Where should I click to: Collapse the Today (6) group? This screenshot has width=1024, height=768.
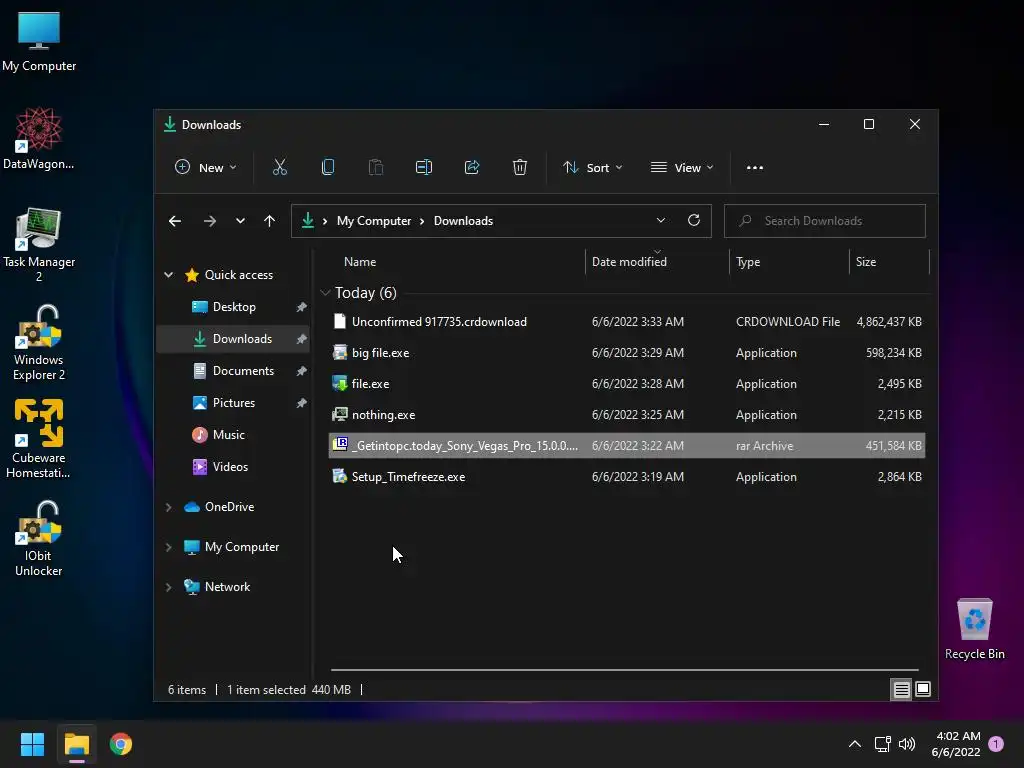(x=325, y=293)
